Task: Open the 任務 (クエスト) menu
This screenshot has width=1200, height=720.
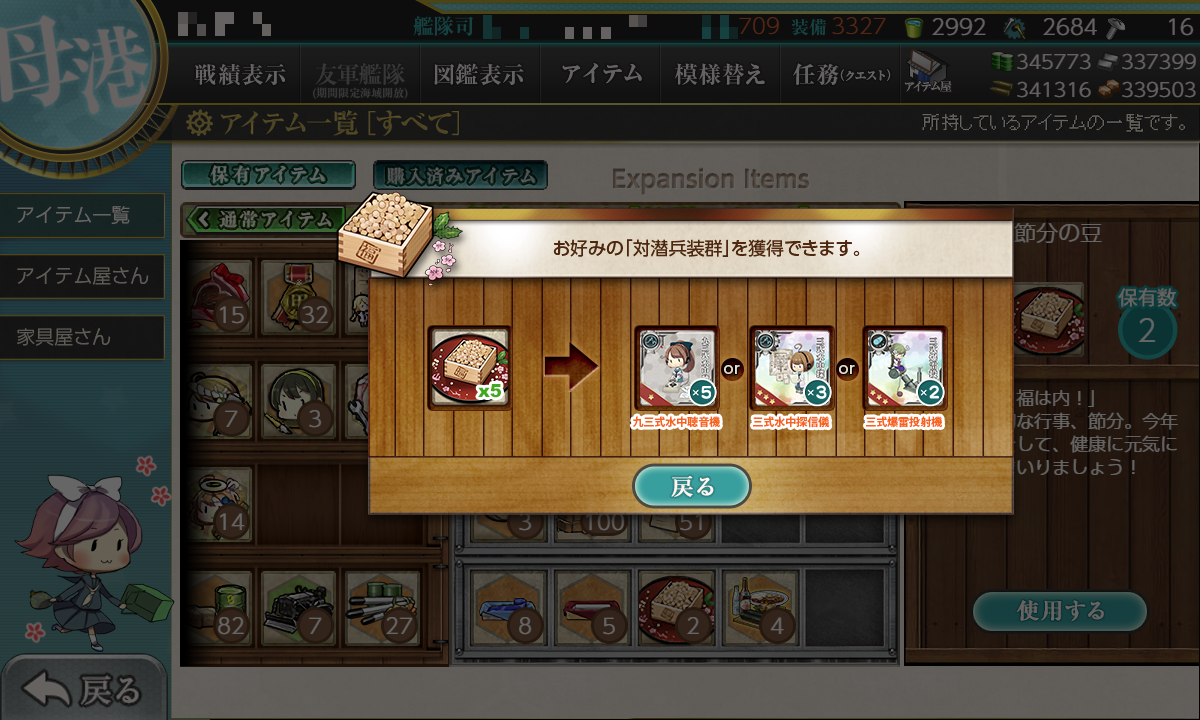Action: click(840, 74)
